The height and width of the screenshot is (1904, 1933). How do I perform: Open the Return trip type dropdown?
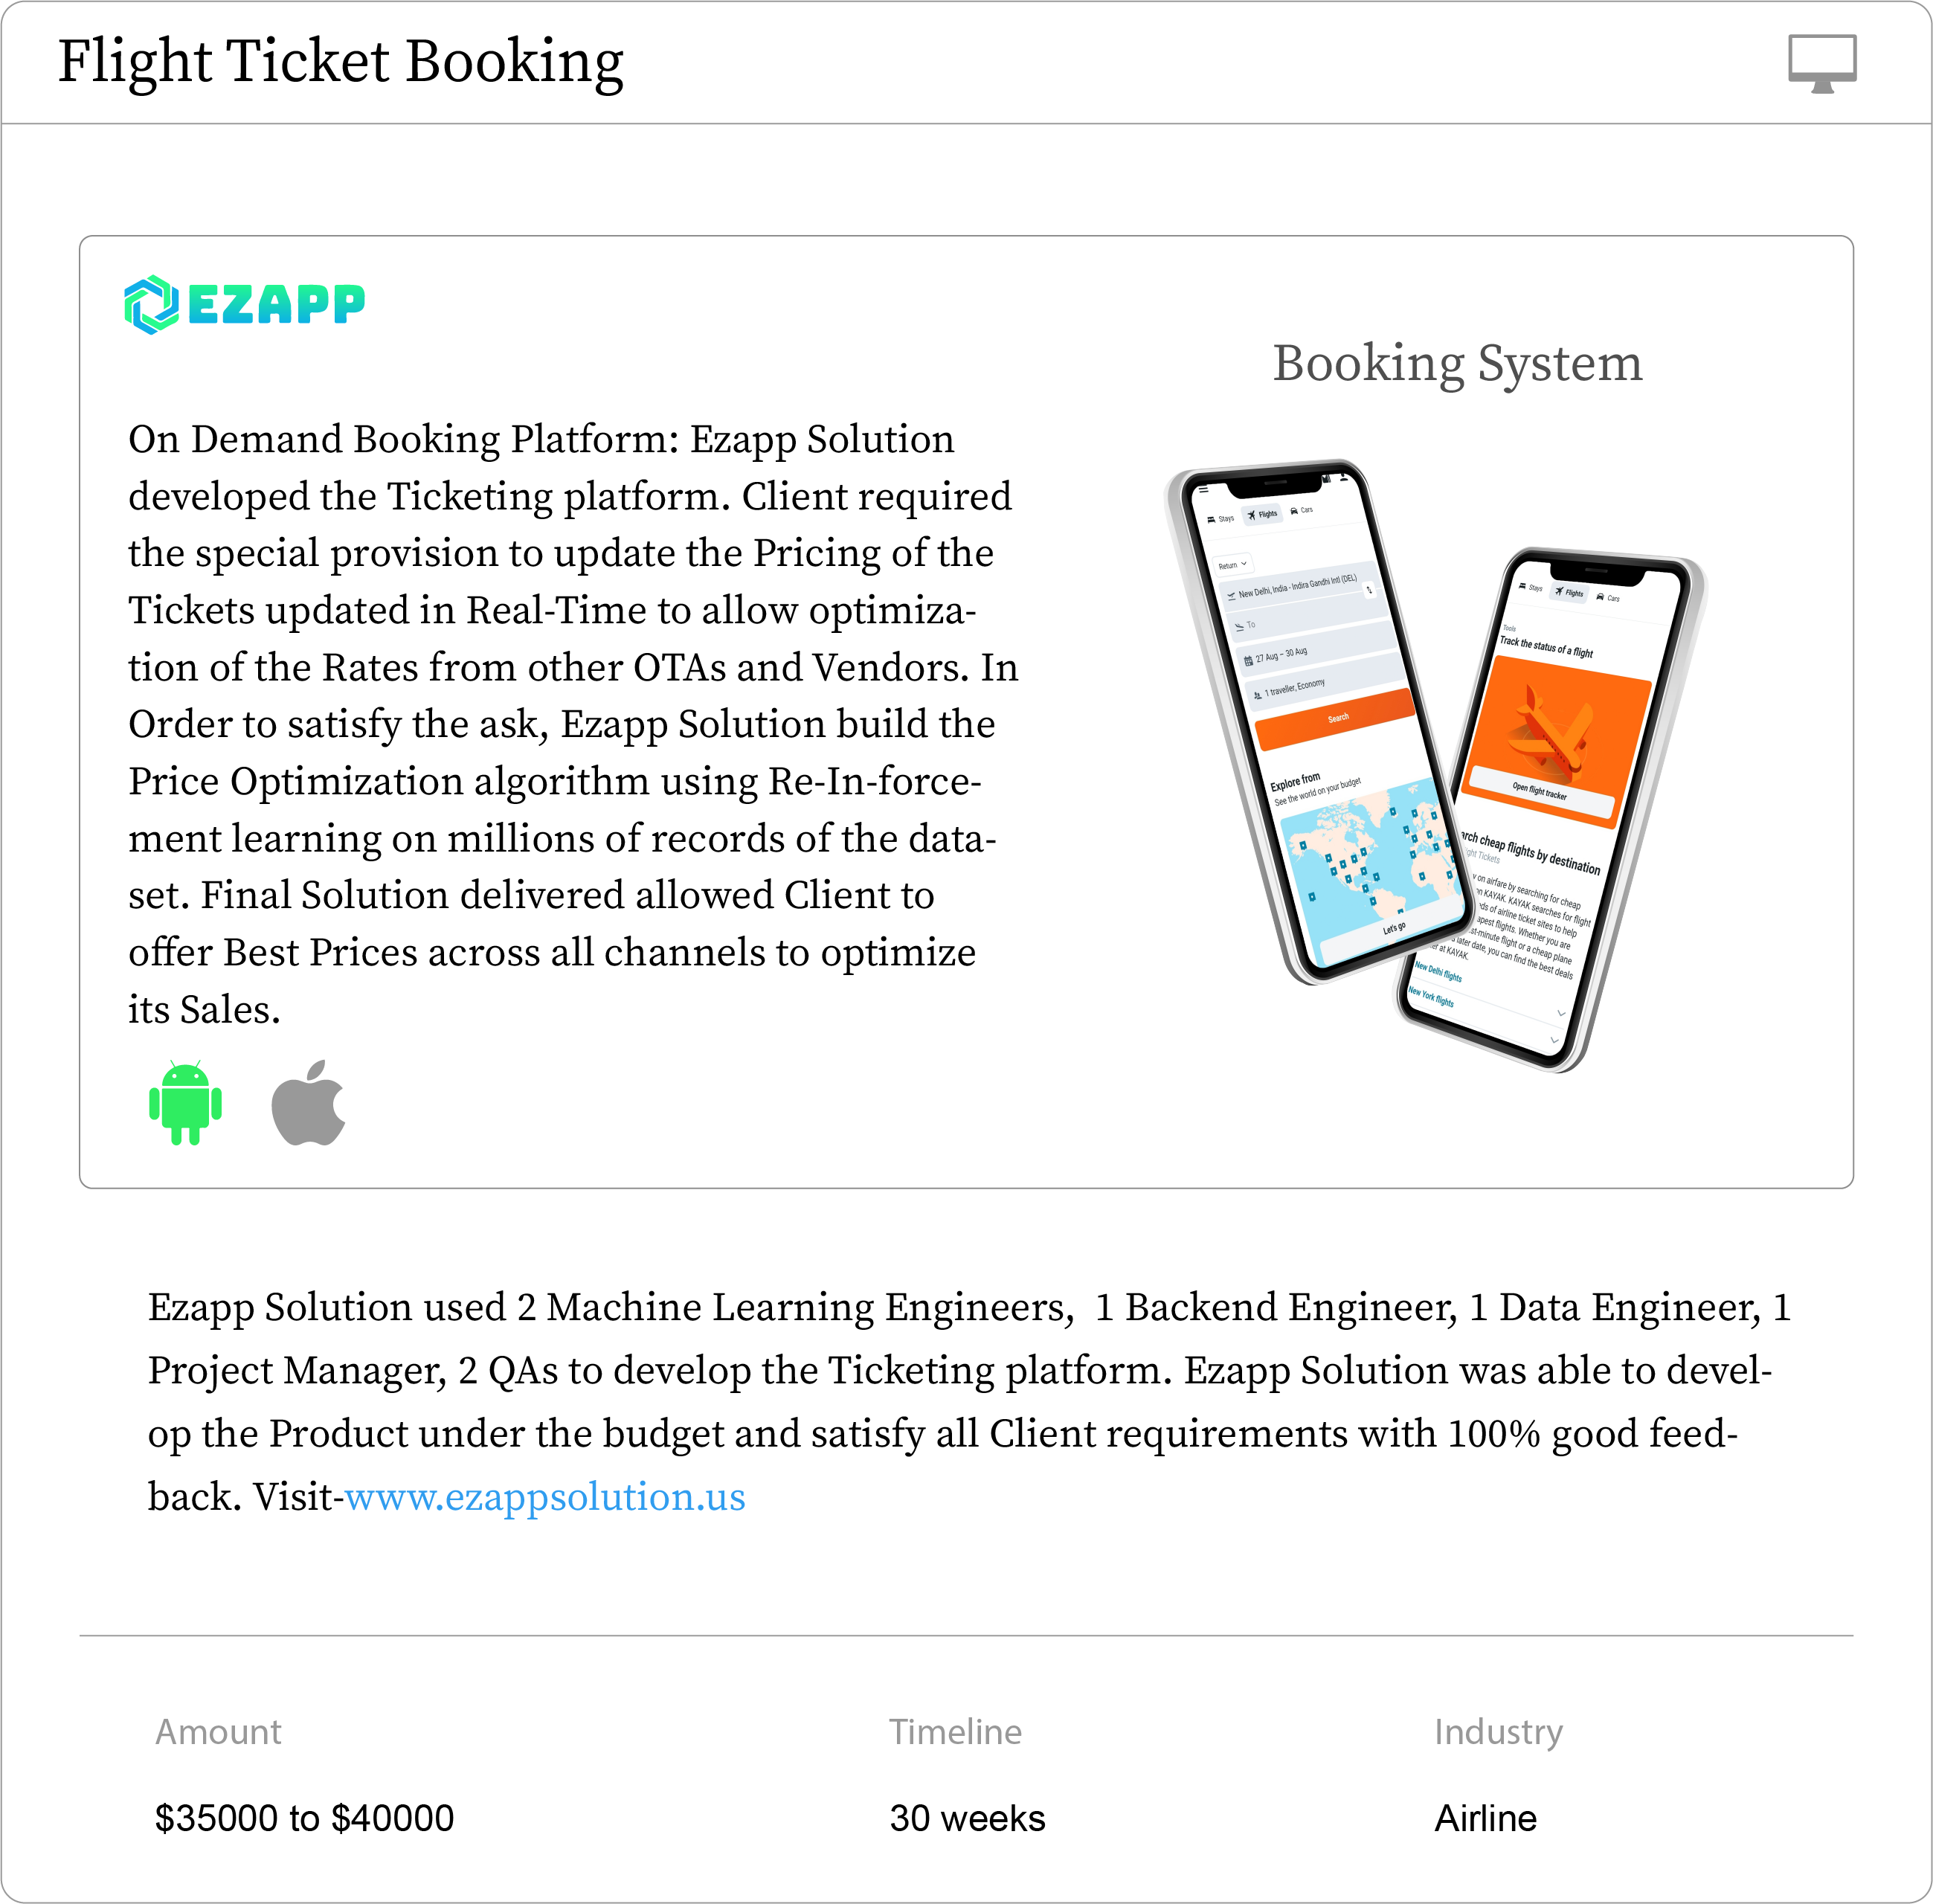(x=1233, y=565)
